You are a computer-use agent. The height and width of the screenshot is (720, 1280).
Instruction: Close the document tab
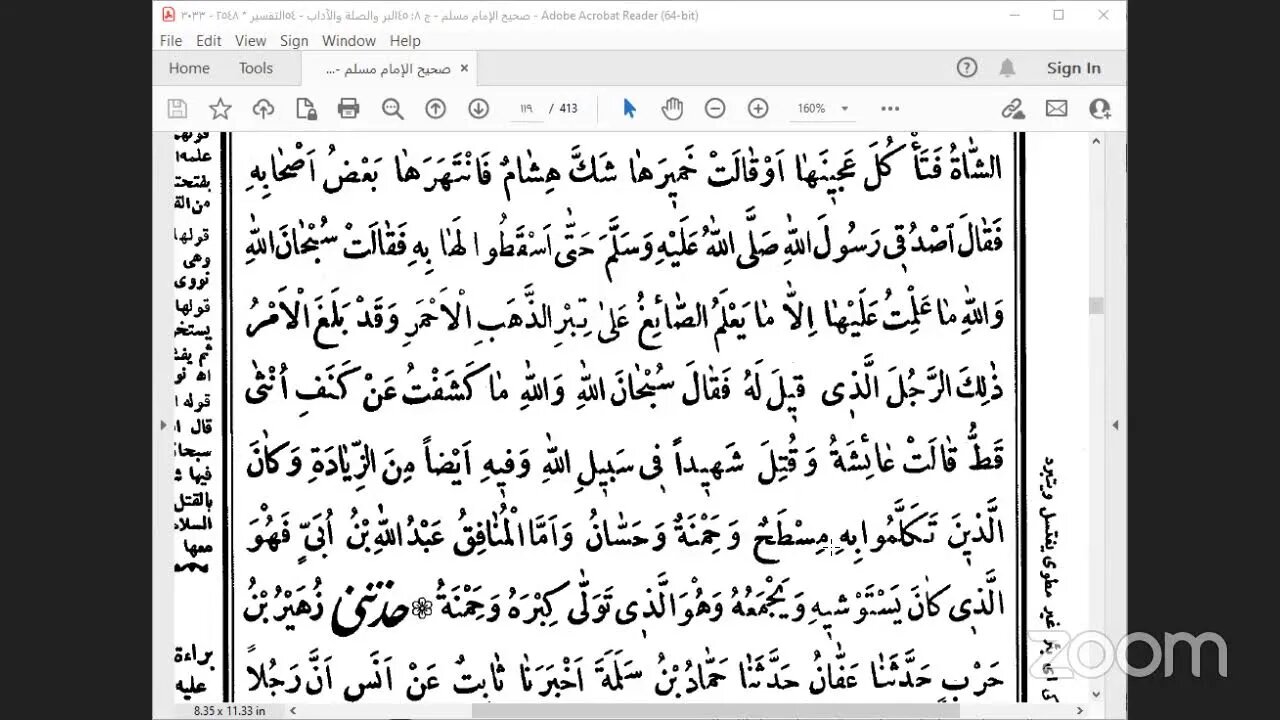pos(464,69)
